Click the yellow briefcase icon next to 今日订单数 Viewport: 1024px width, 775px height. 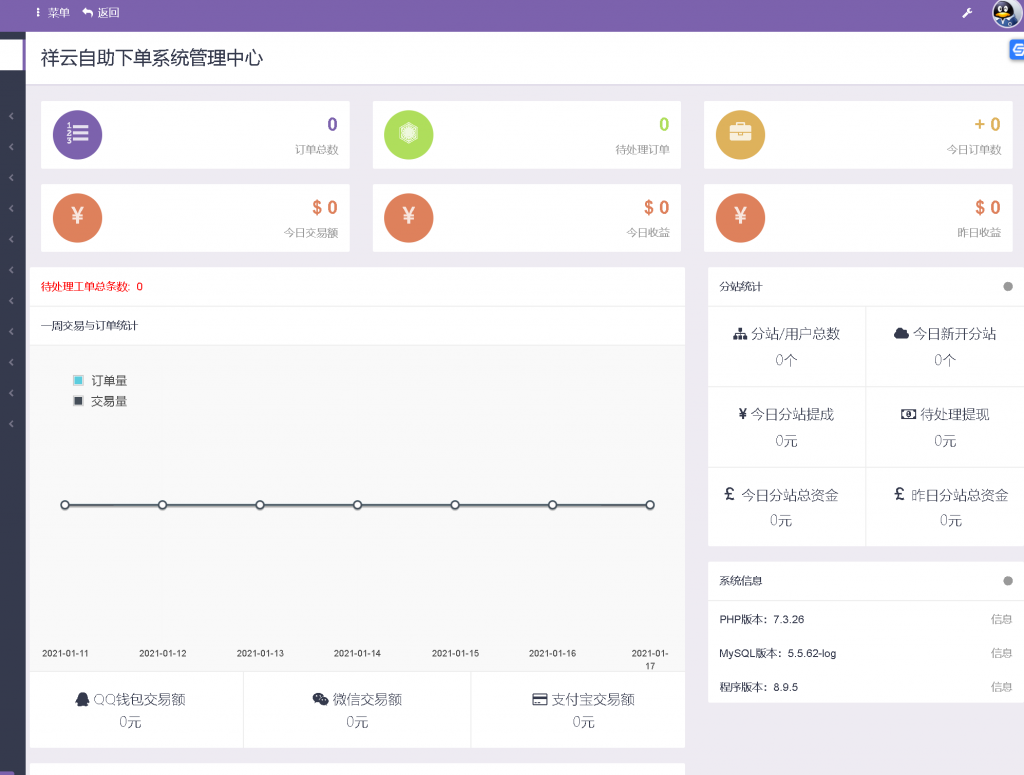pyautogui.click(x=739, y=134)
